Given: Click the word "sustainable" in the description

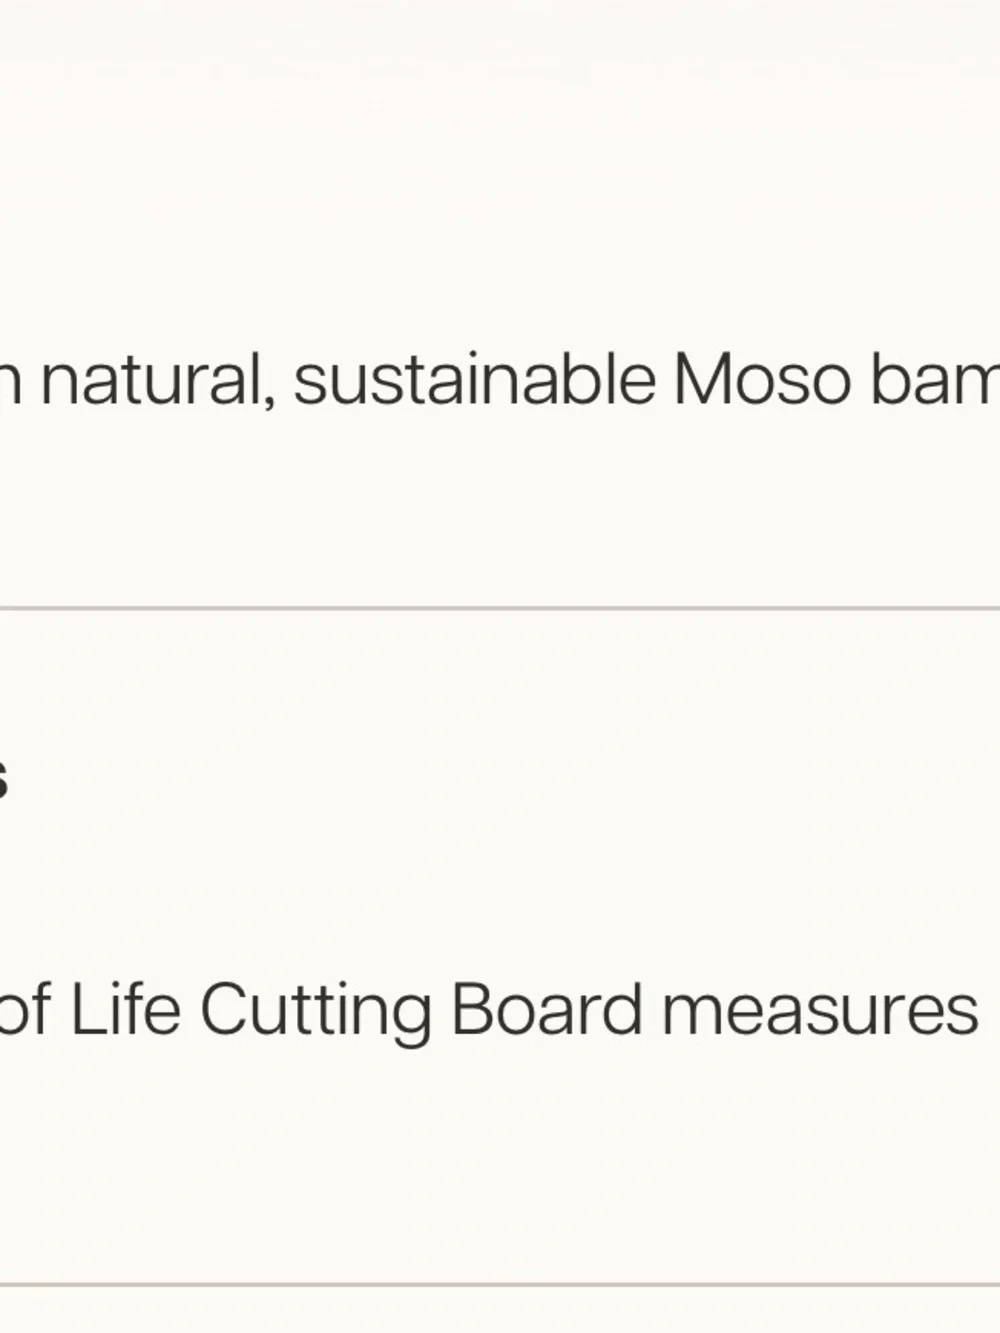Looking at the screenshot, I should point(475,379).
